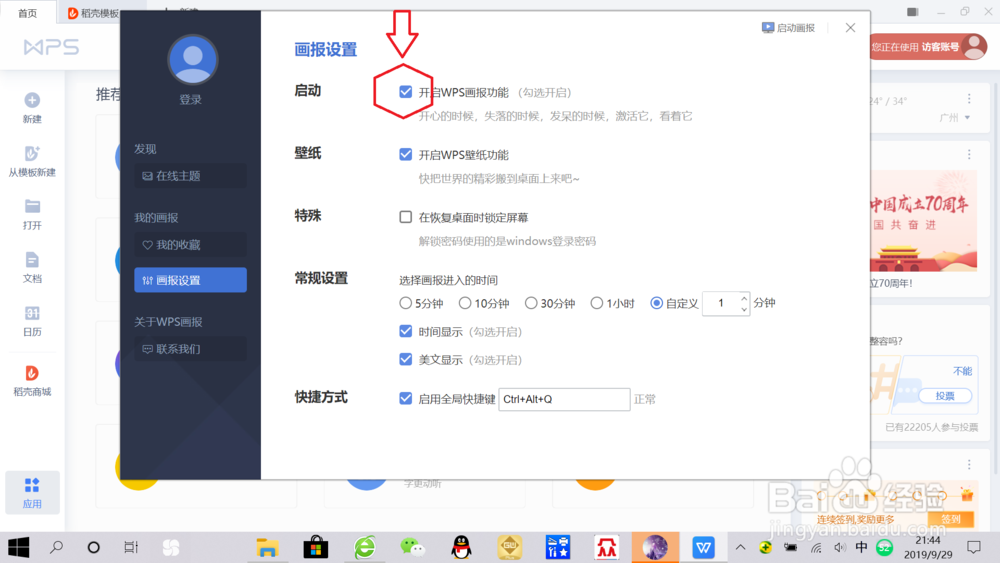This screenshot has height=563, width=1000.
Task: Click the 新建 plus icon in WPS sidebar
Action: tap(32, 100)
